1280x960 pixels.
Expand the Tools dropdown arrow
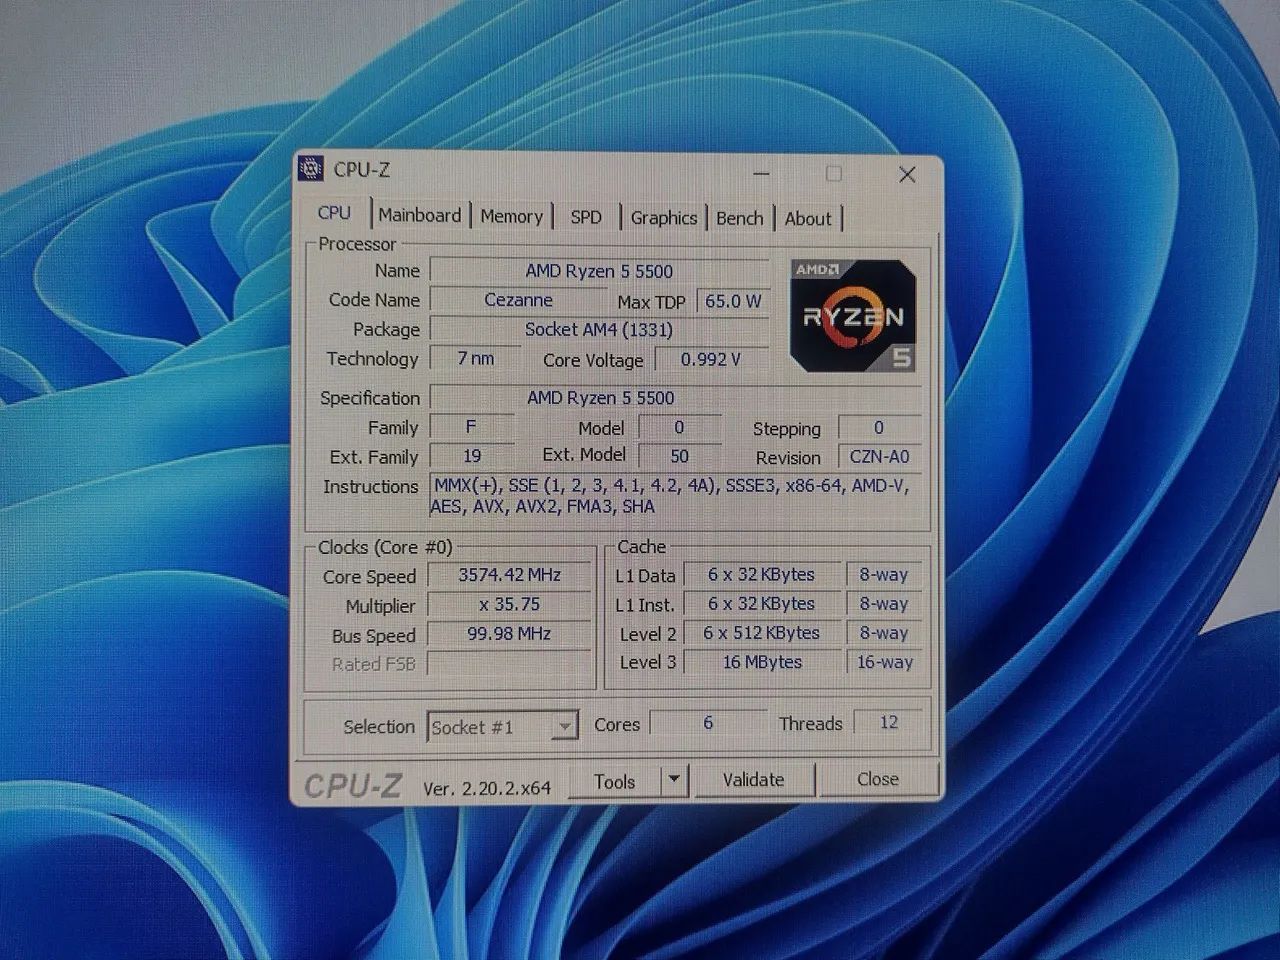click(x=674, y=780)
